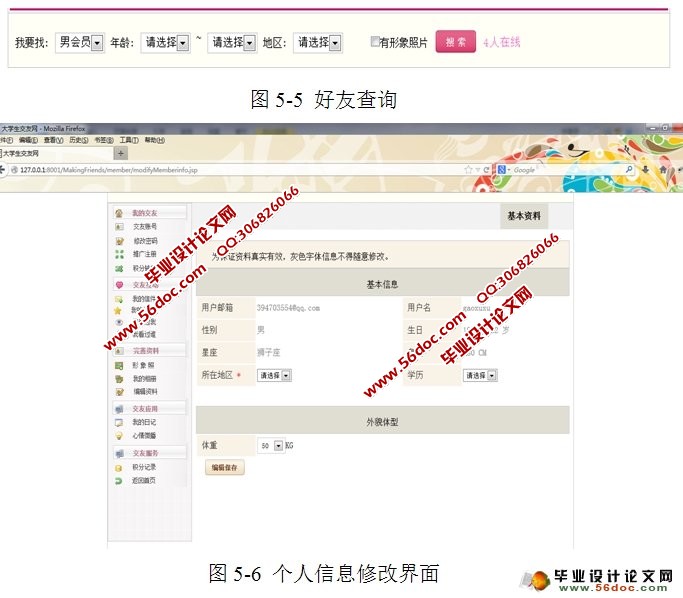Click the 编辑保存 button
Screen dimensions: 683x598
(224, 467)
